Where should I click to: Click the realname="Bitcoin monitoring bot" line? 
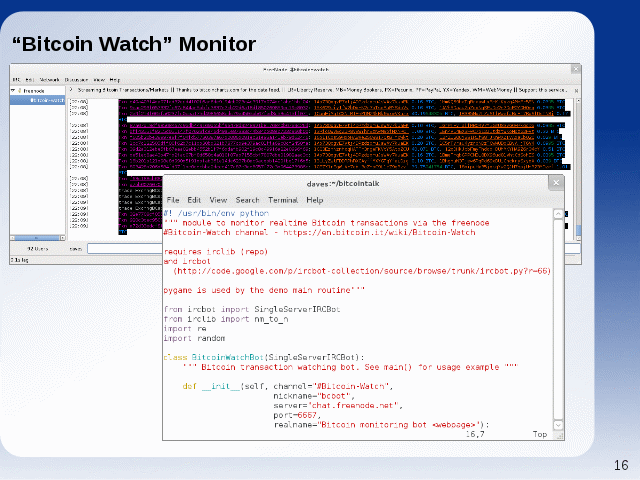[x=381, y=425]
